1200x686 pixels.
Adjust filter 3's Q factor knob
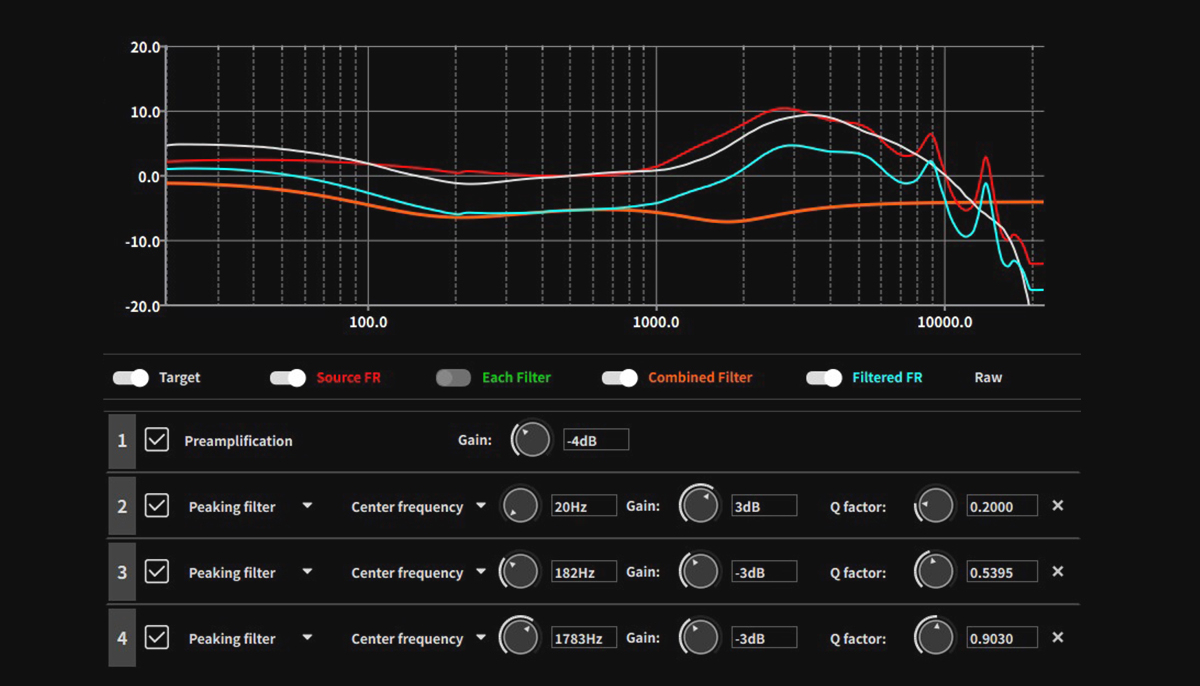(934, 571)
